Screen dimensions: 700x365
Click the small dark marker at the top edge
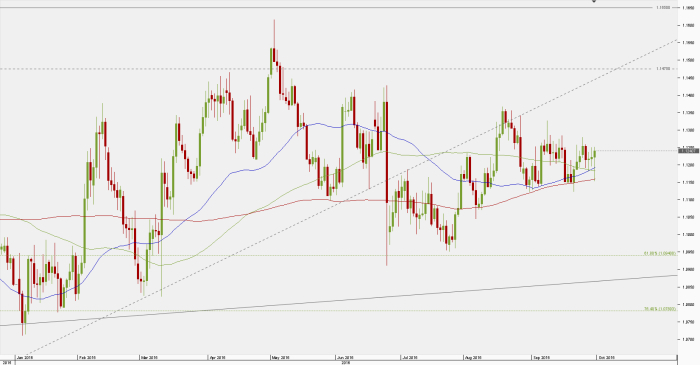[594, 1]
